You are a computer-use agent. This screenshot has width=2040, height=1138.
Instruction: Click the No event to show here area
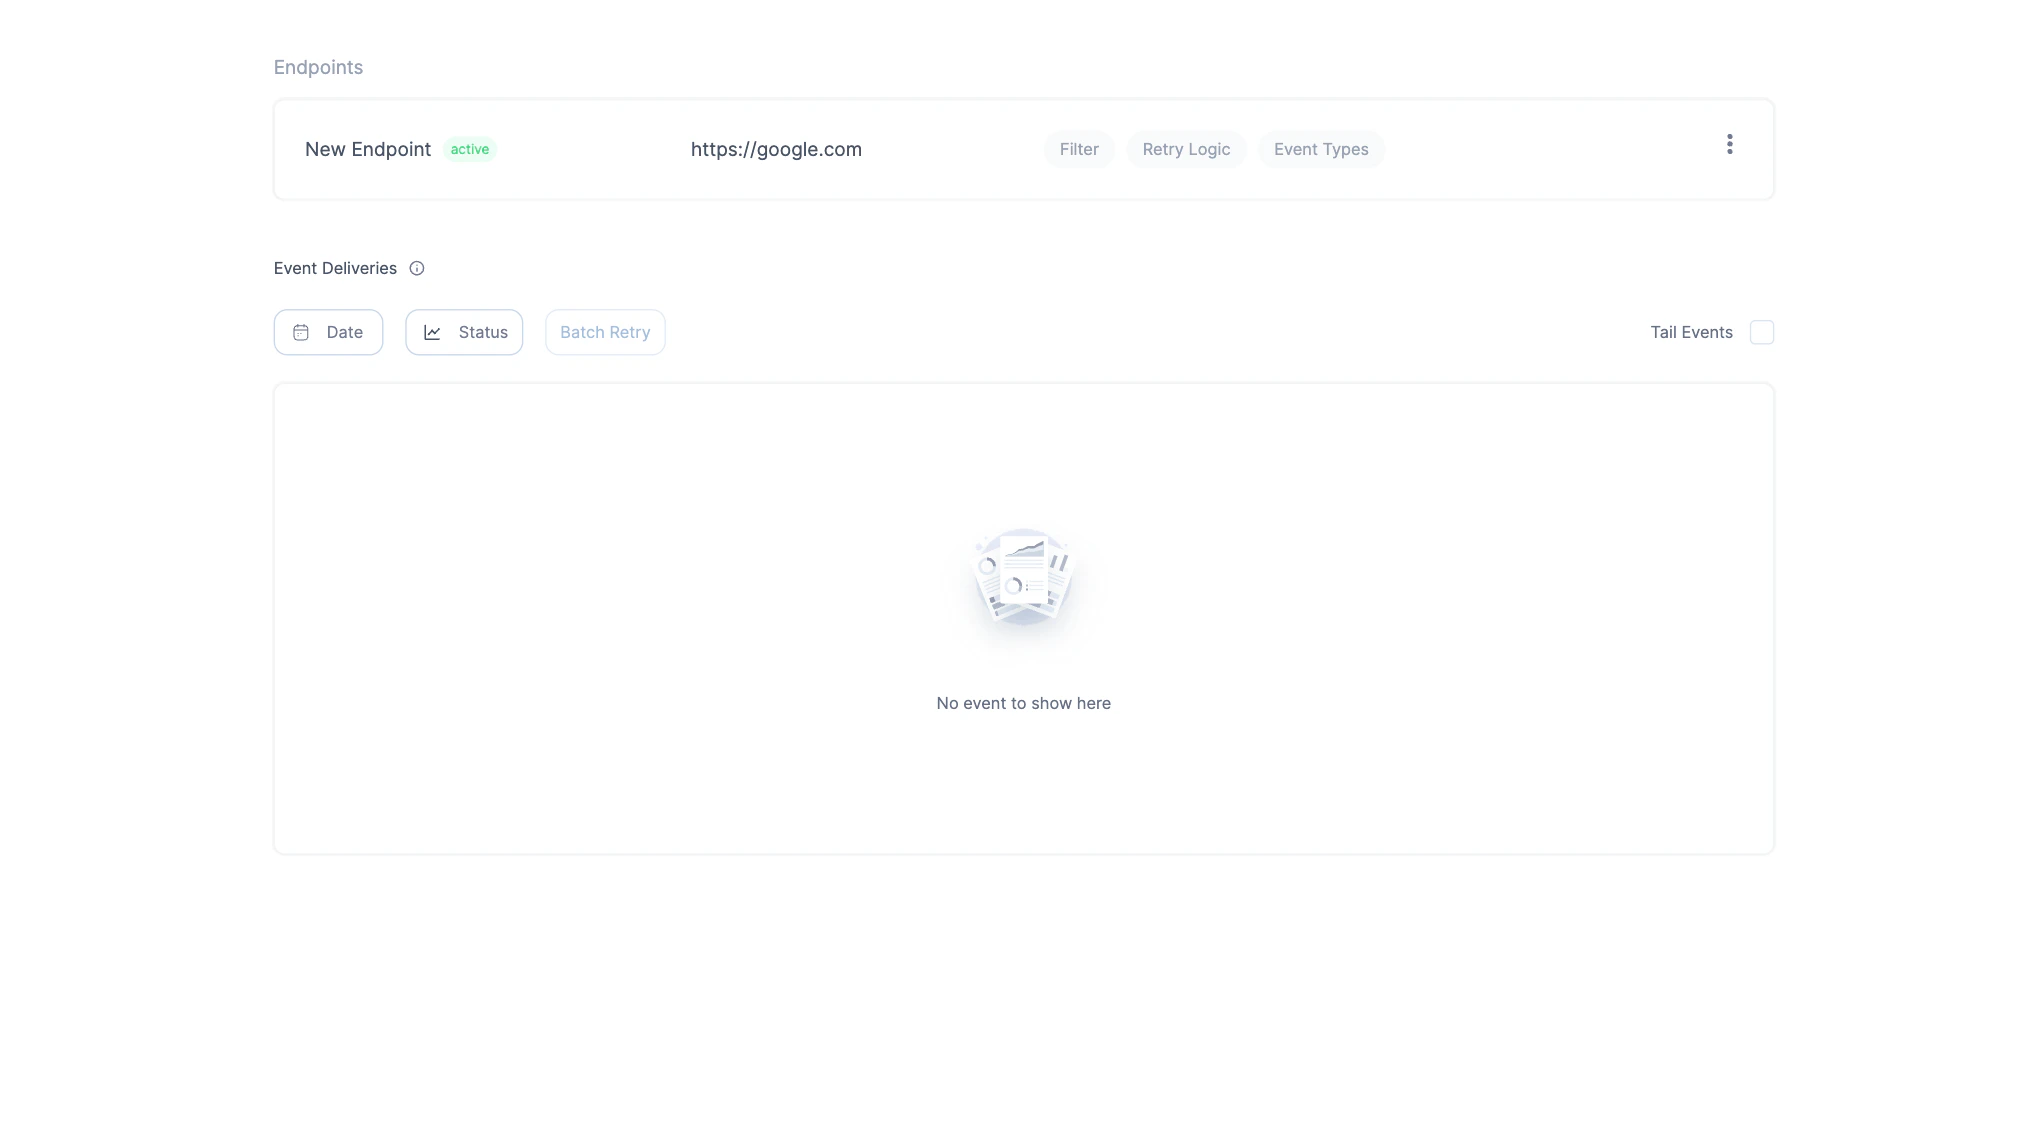pyautogui.click(x=1022, y=703)
